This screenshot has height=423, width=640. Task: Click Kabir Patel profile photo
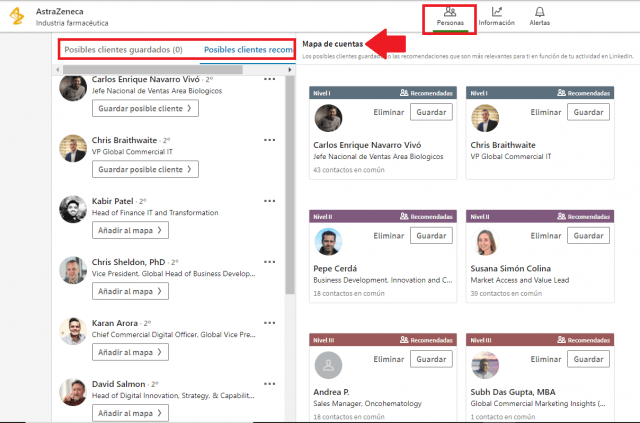73,209
